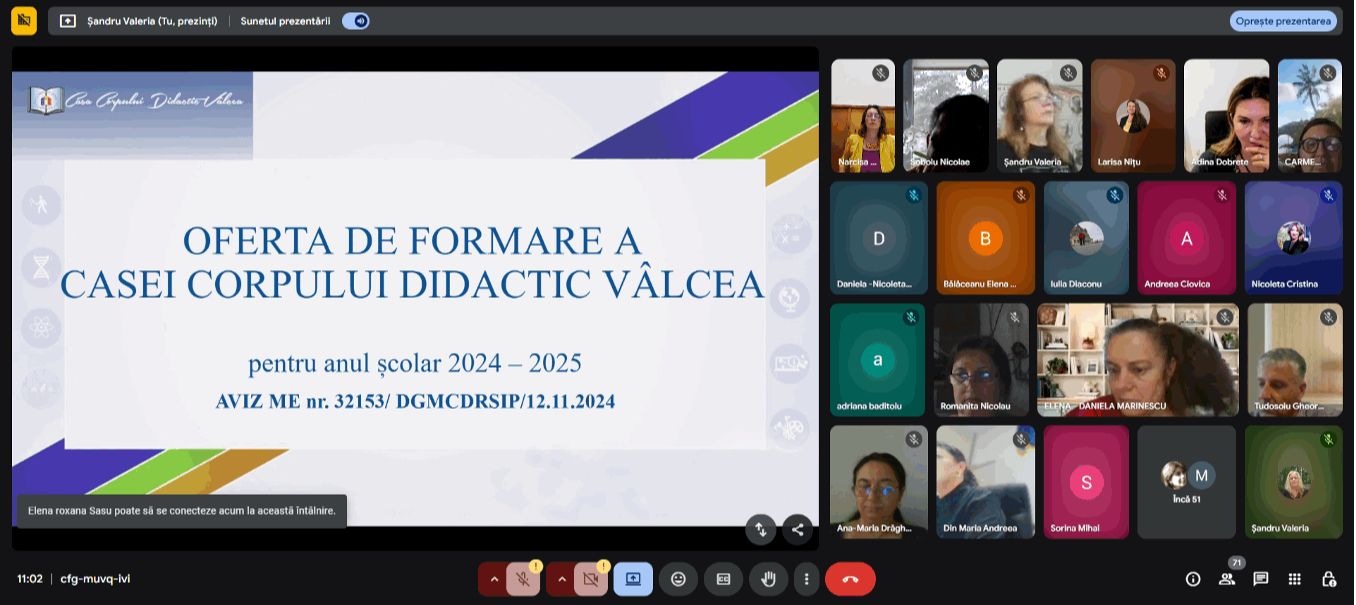Toggle the screen presentation button

633,579
